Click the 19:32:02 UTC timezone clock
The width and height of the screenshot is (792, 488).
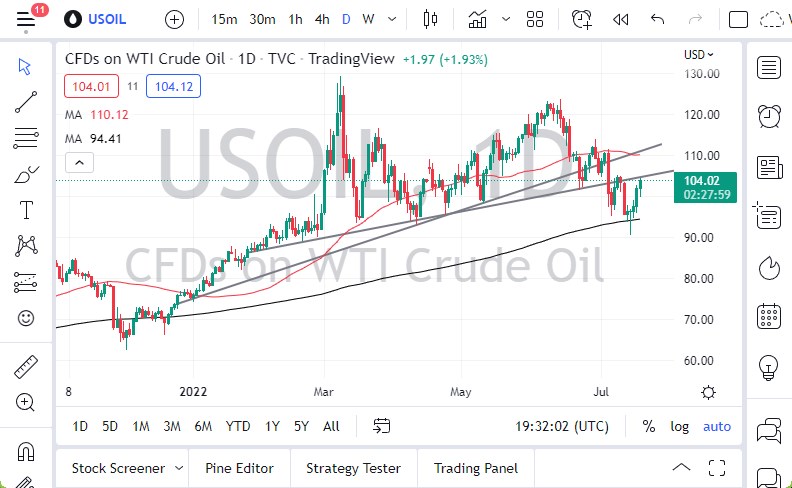pyautogui.click(x=560, y=427)
